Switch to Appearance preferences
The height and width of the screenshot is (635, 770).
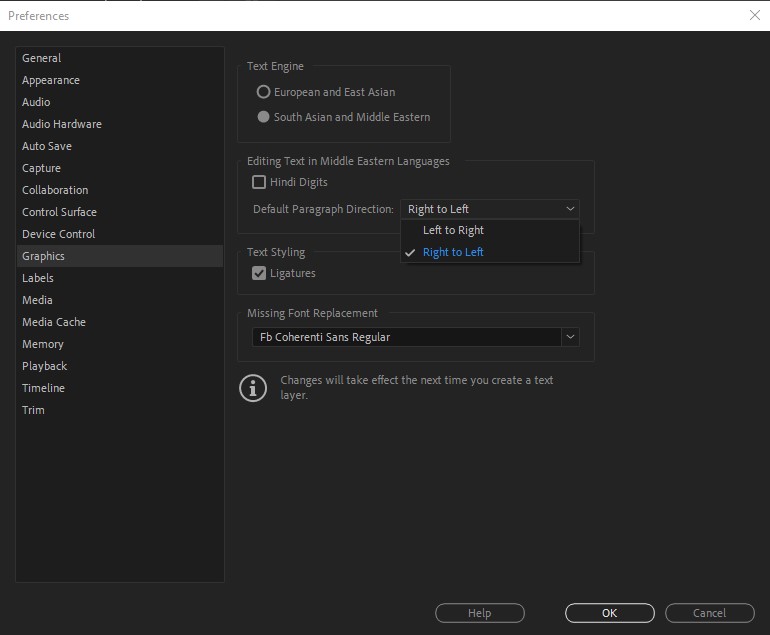[51, 80]
